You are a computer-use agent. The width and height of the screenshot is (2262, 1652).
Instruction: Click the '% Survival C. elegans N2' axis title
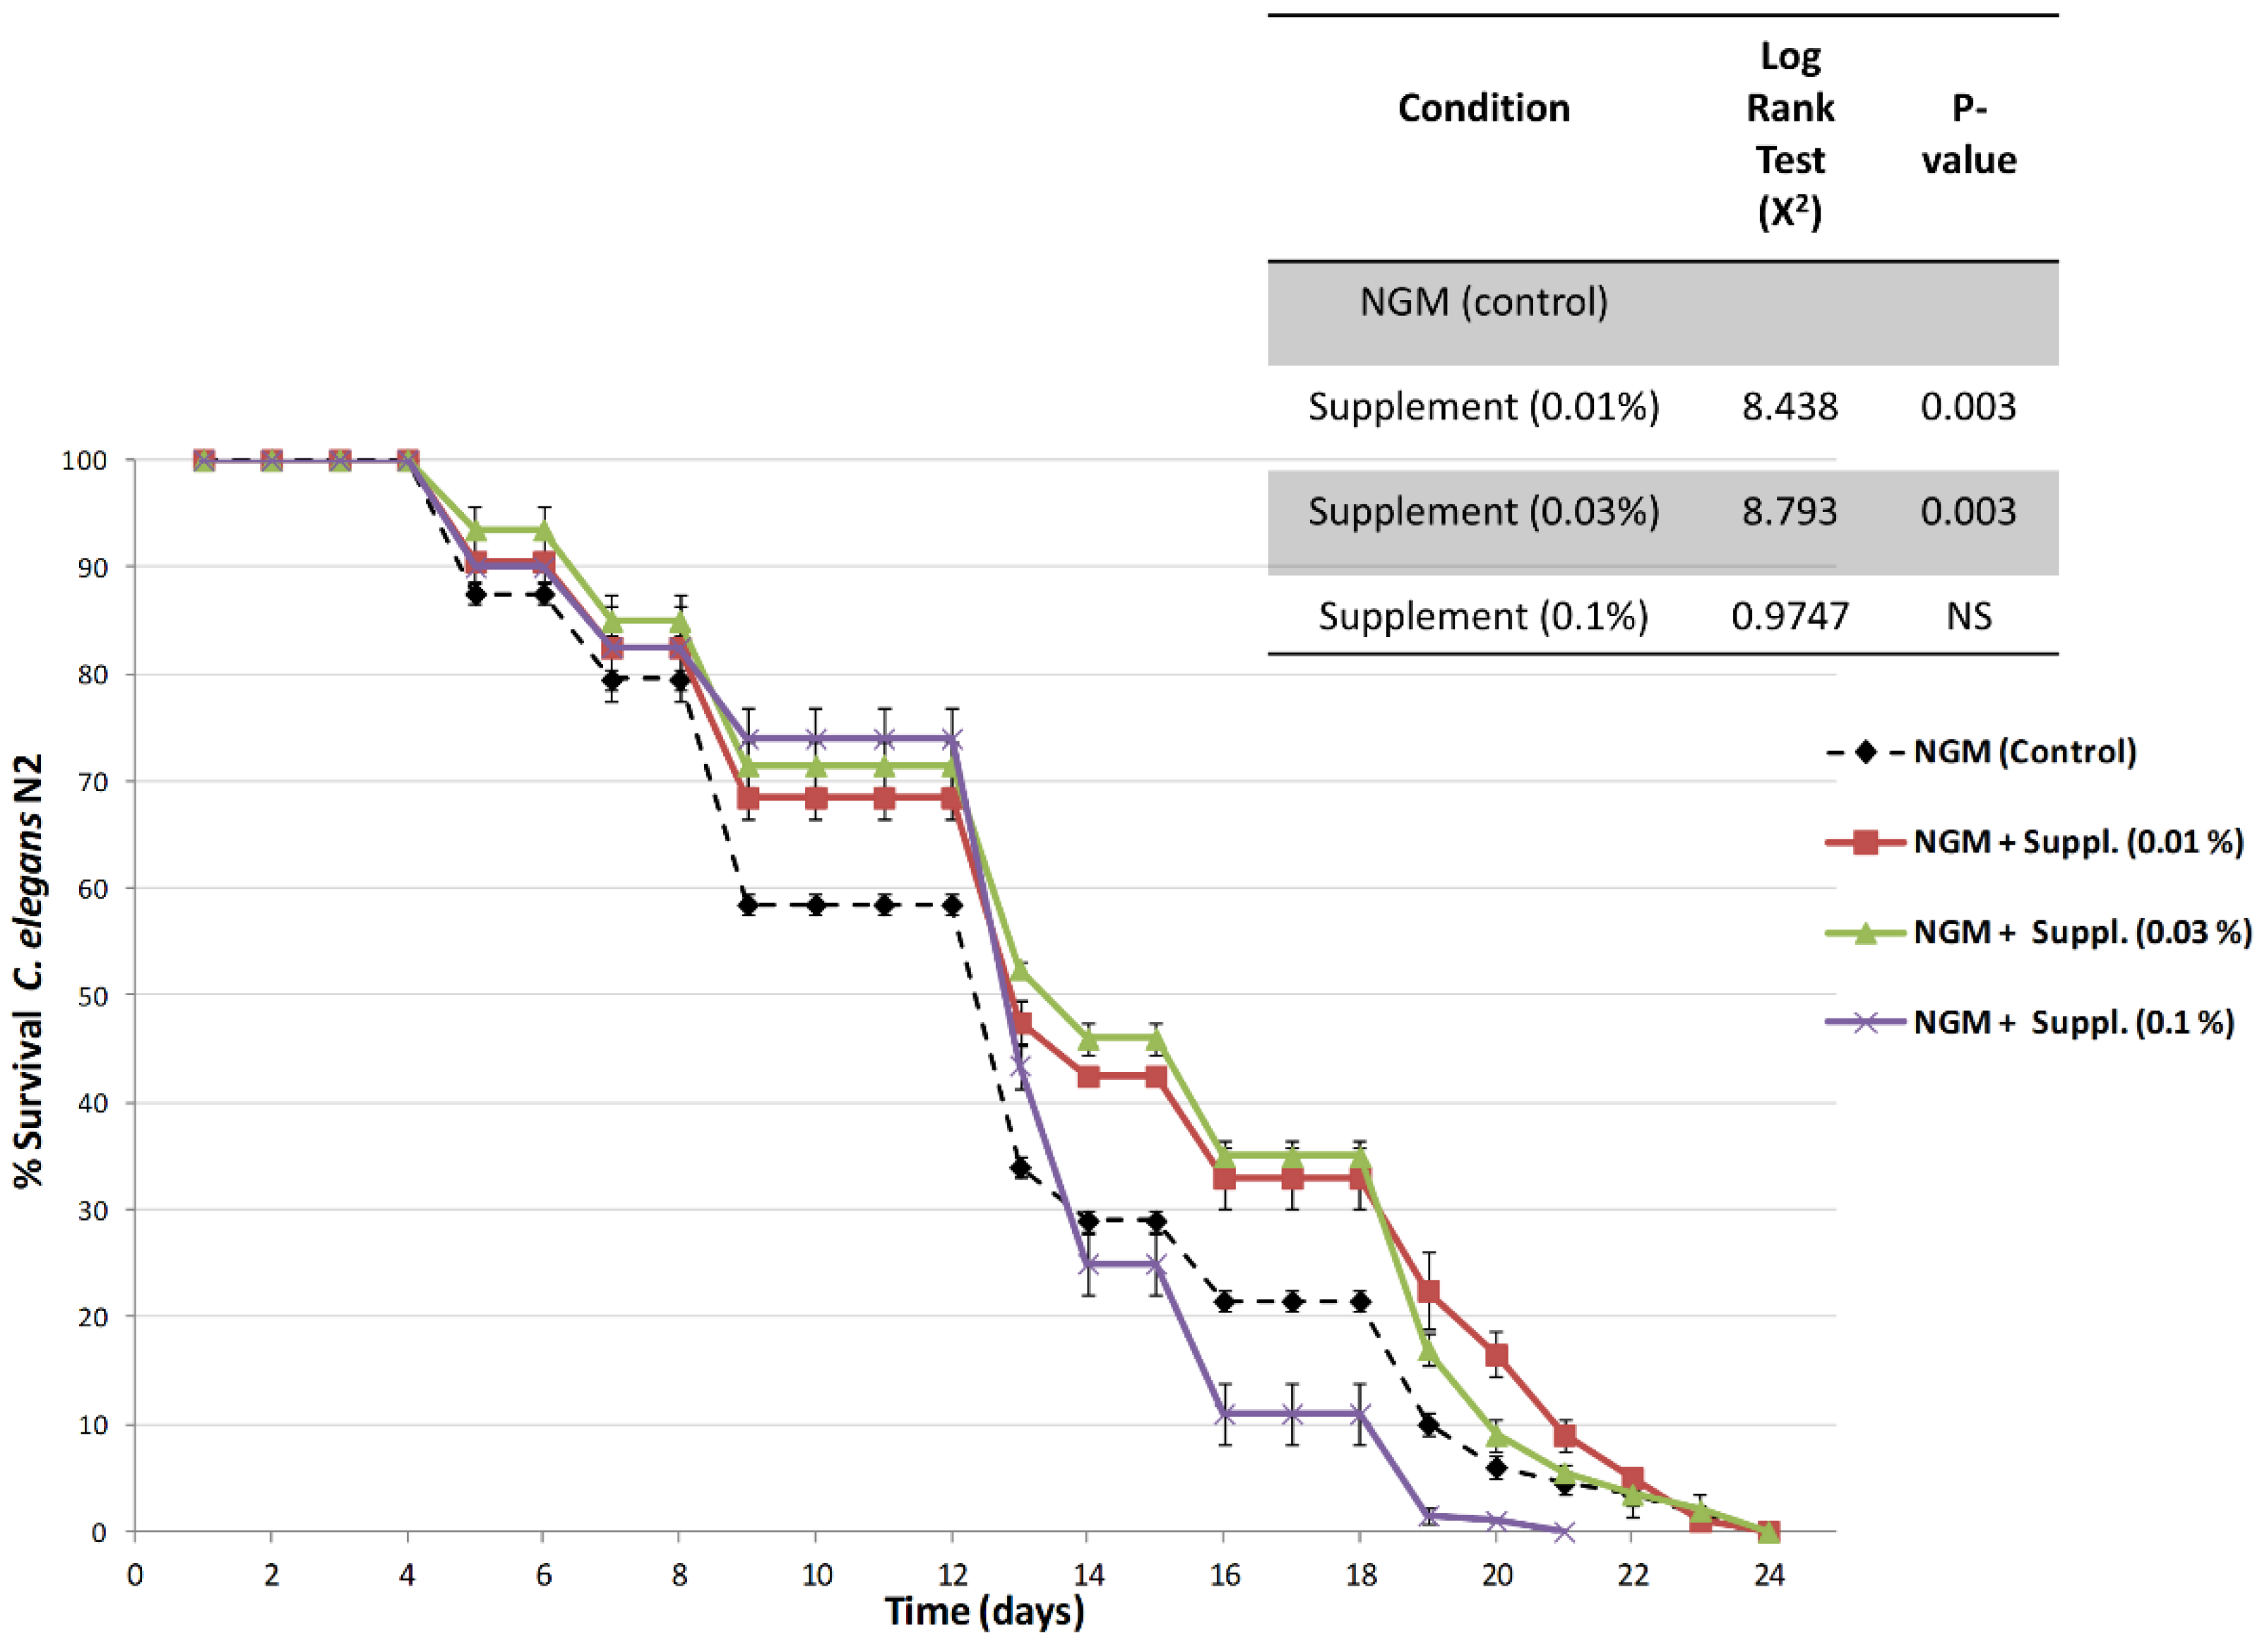[x=30, y=970]
